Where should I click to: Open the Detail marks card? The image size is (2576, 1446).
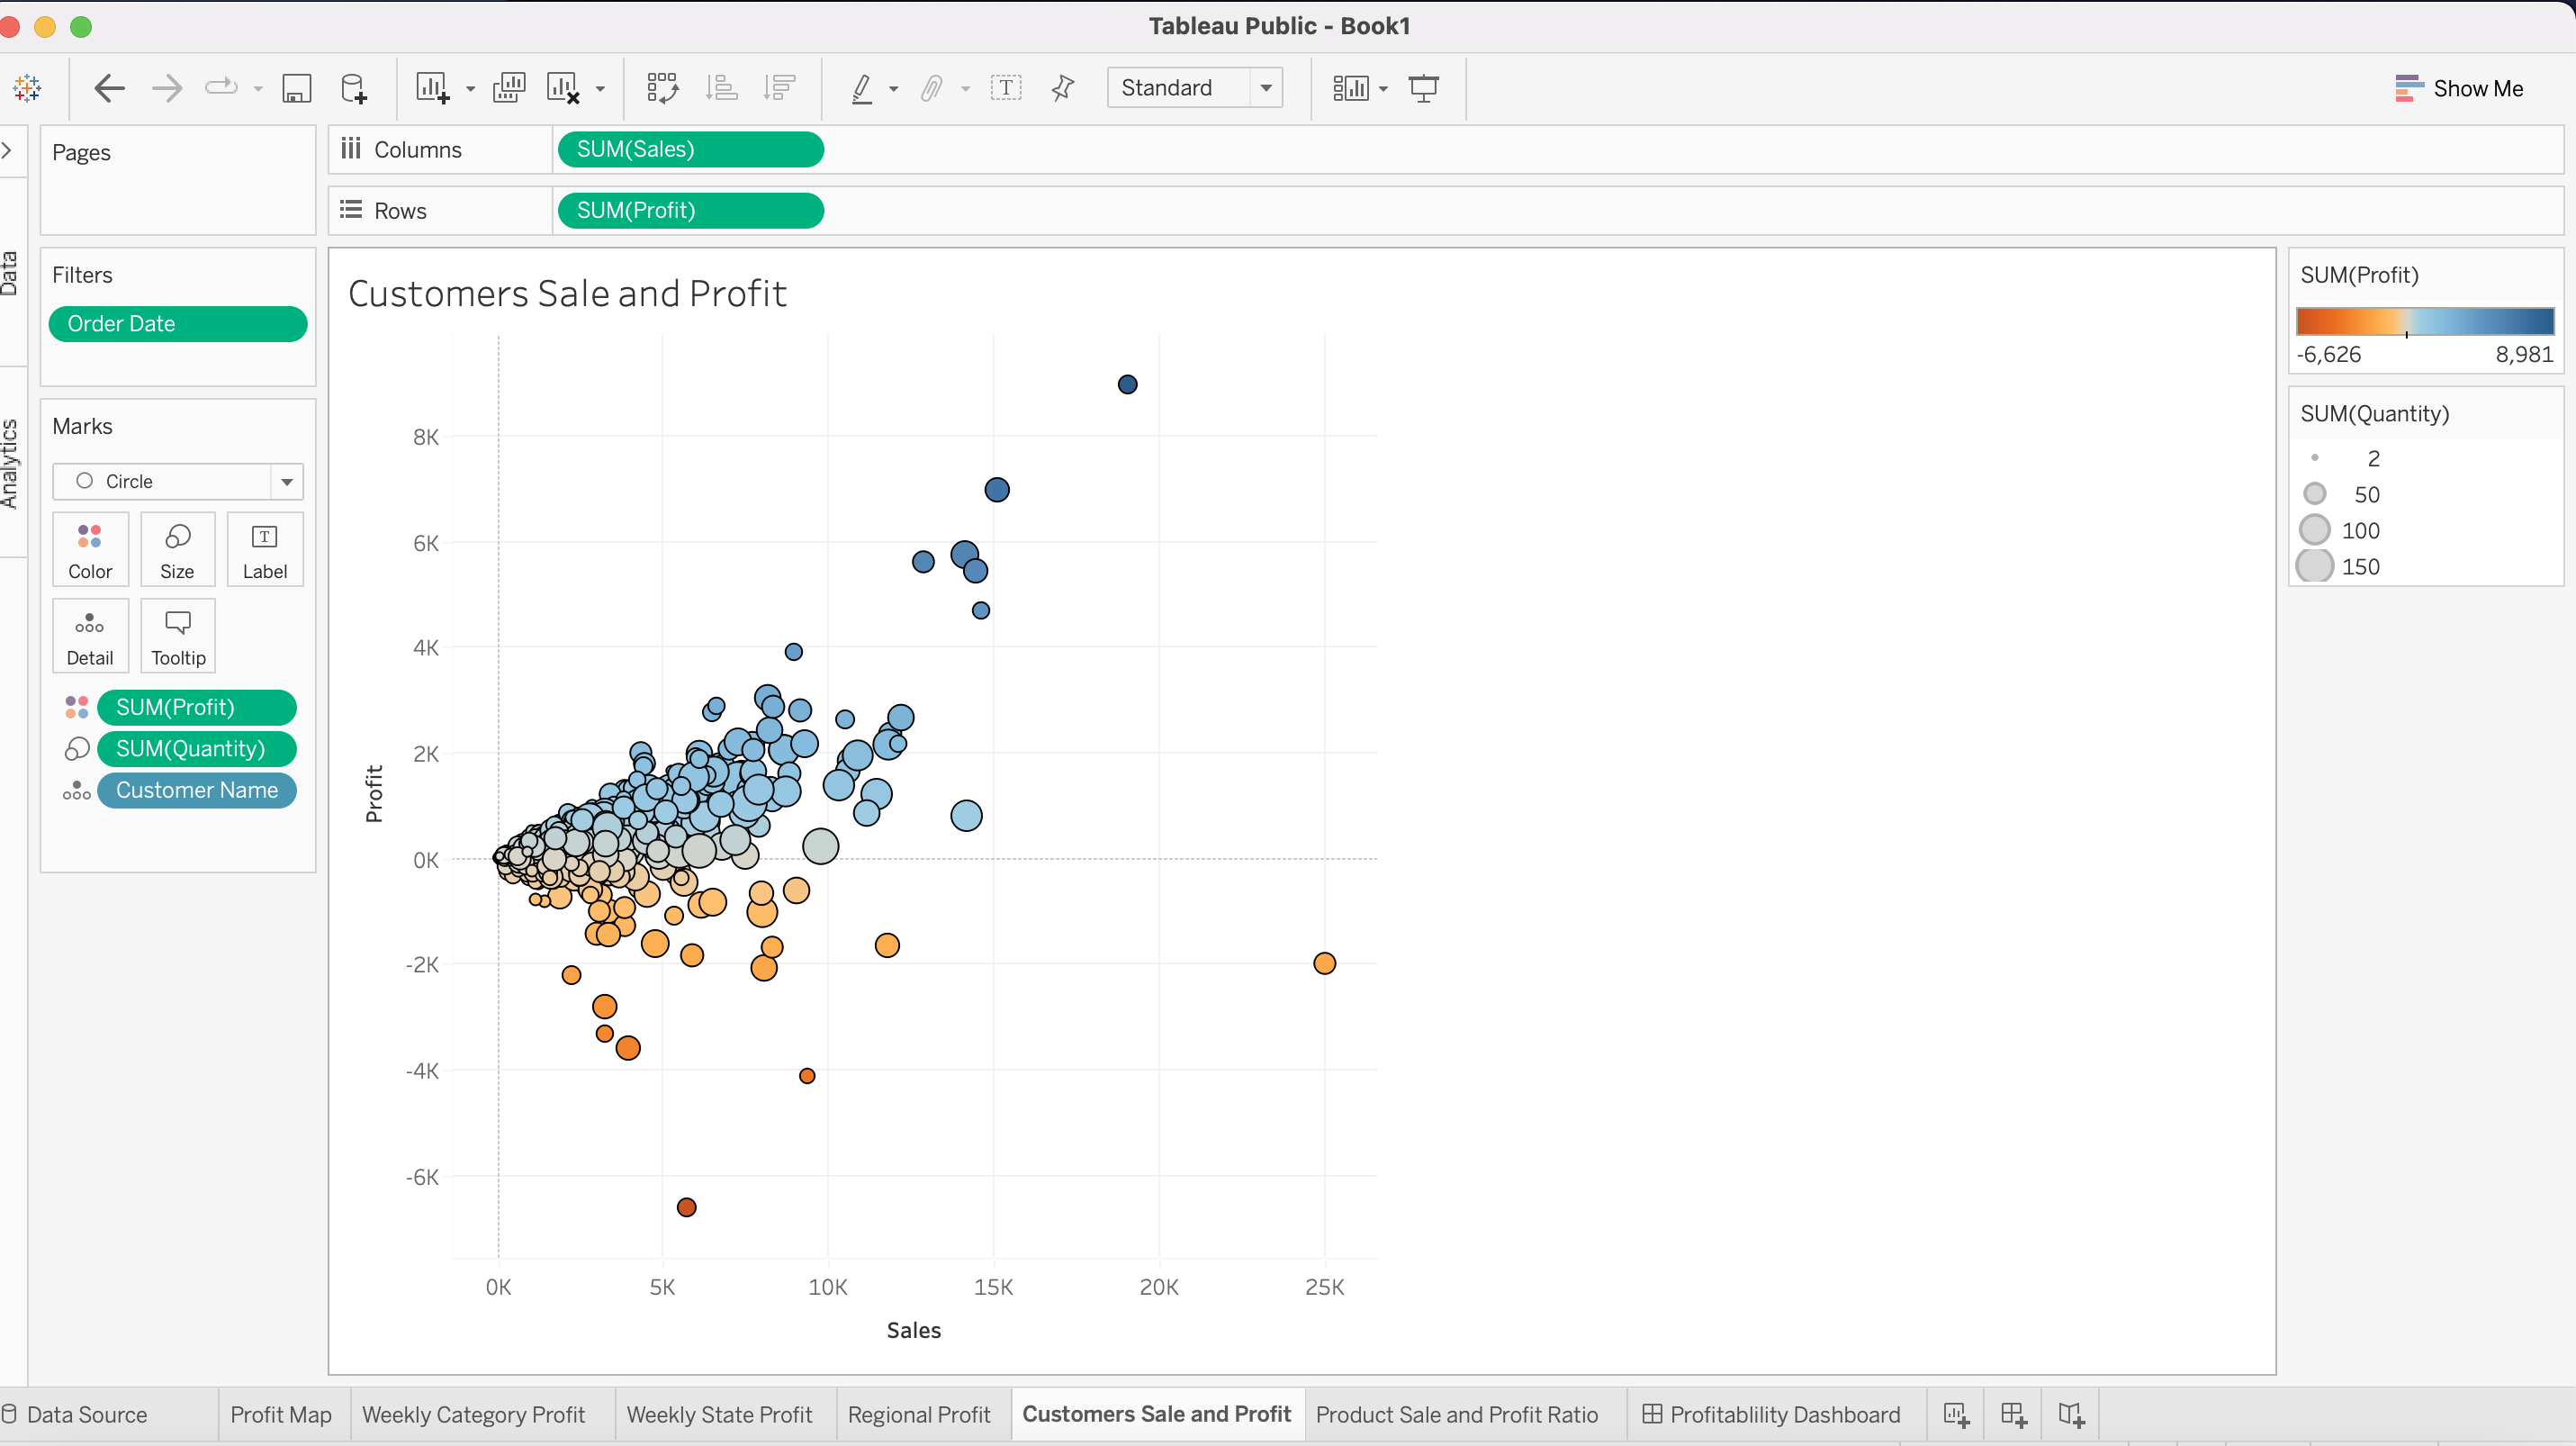click(x=90, y=635)
